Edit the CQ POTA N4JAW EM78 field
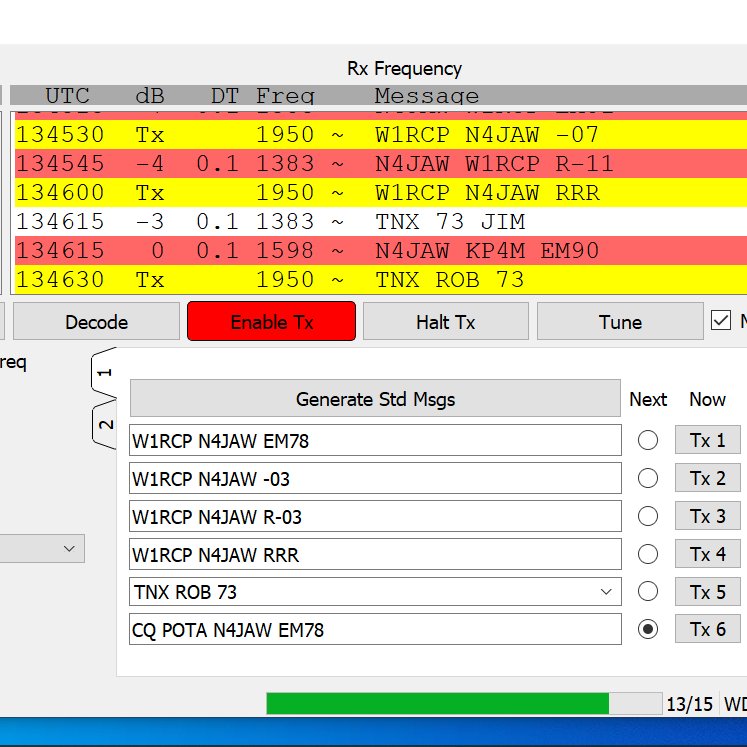The image size is (747, 747). click(x=375, y=629)
